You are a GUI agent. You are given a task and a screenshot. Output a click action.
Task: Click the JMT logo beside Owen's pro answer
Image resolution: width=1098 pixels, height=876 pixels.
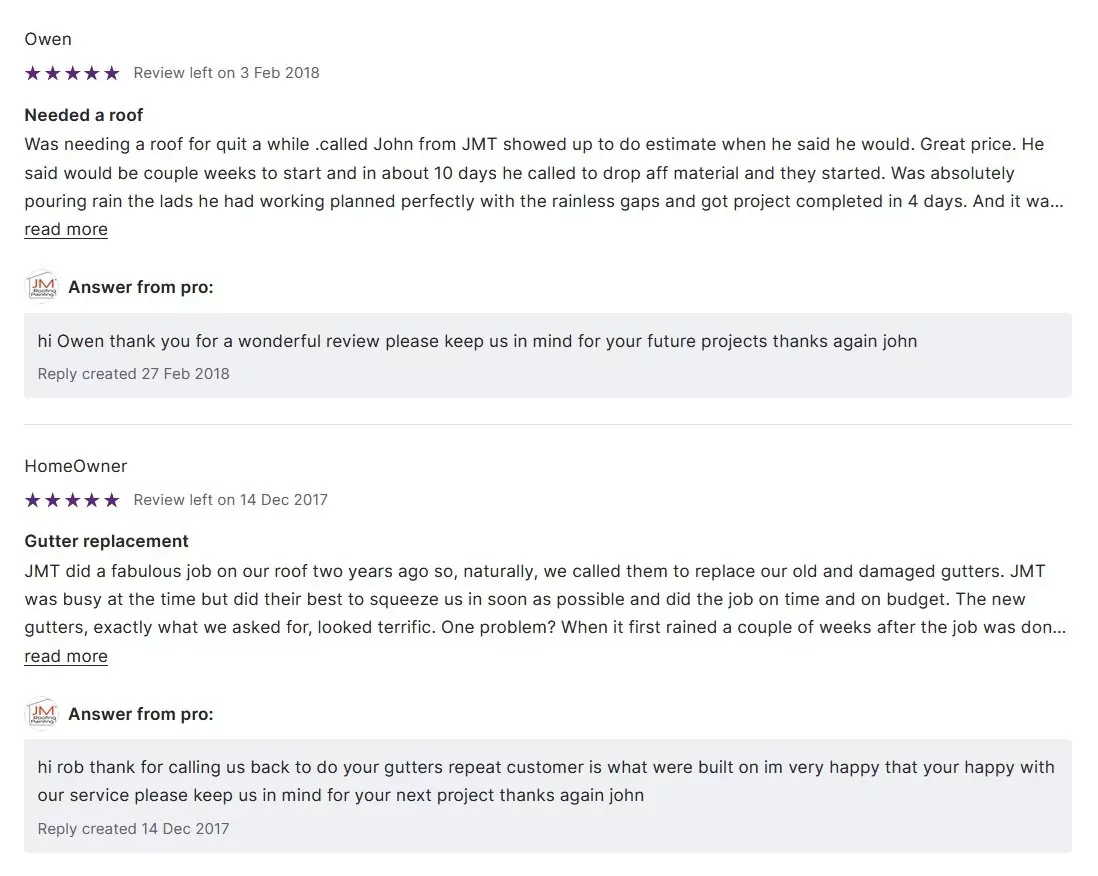point(42,287)
